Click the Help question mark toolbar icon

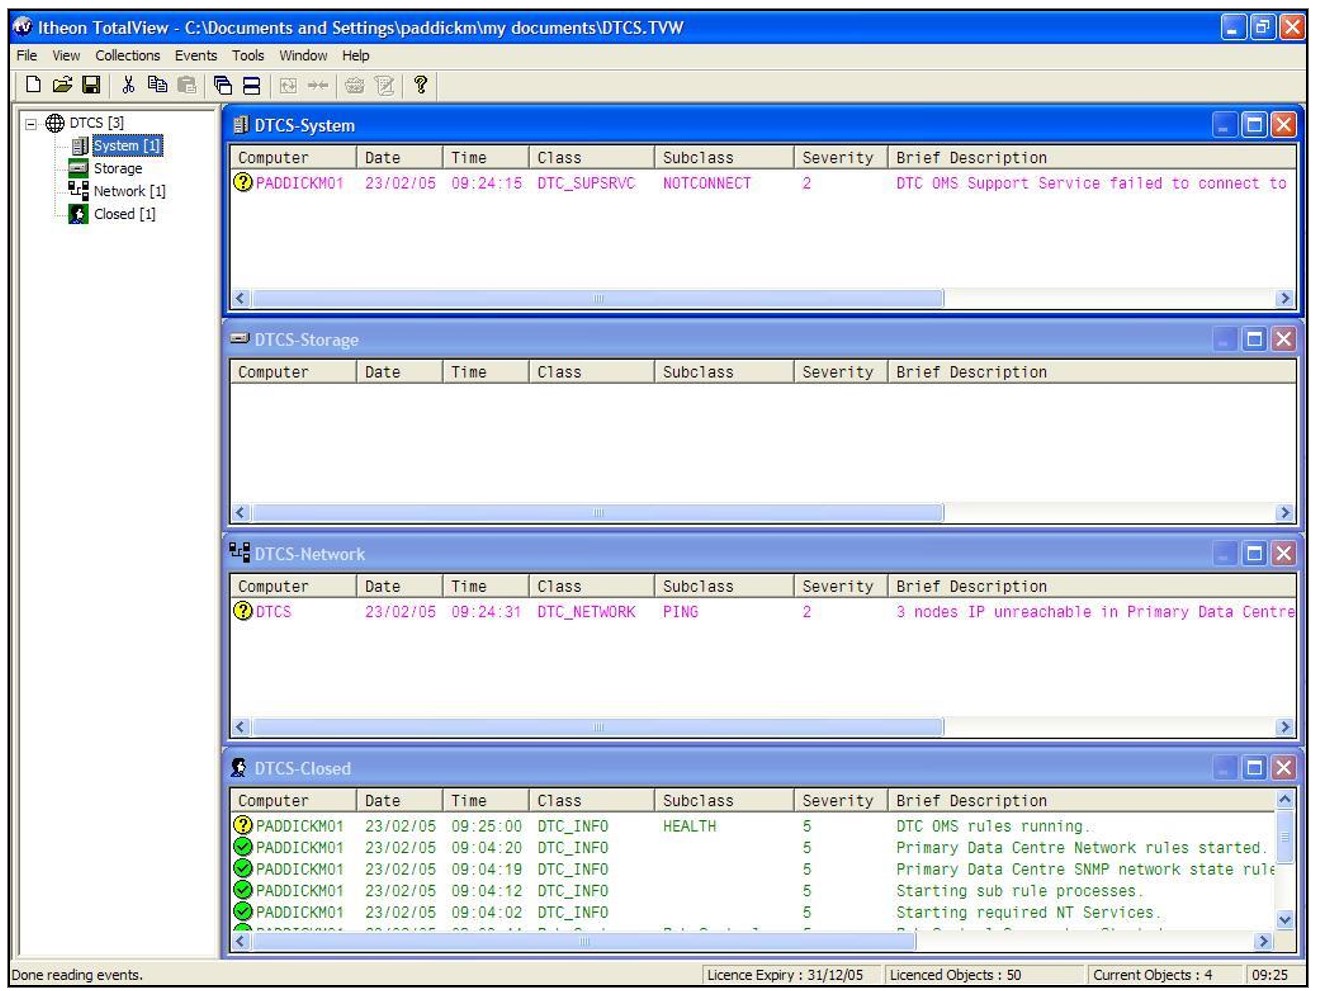pyautogui.click(x=420, y=85)
